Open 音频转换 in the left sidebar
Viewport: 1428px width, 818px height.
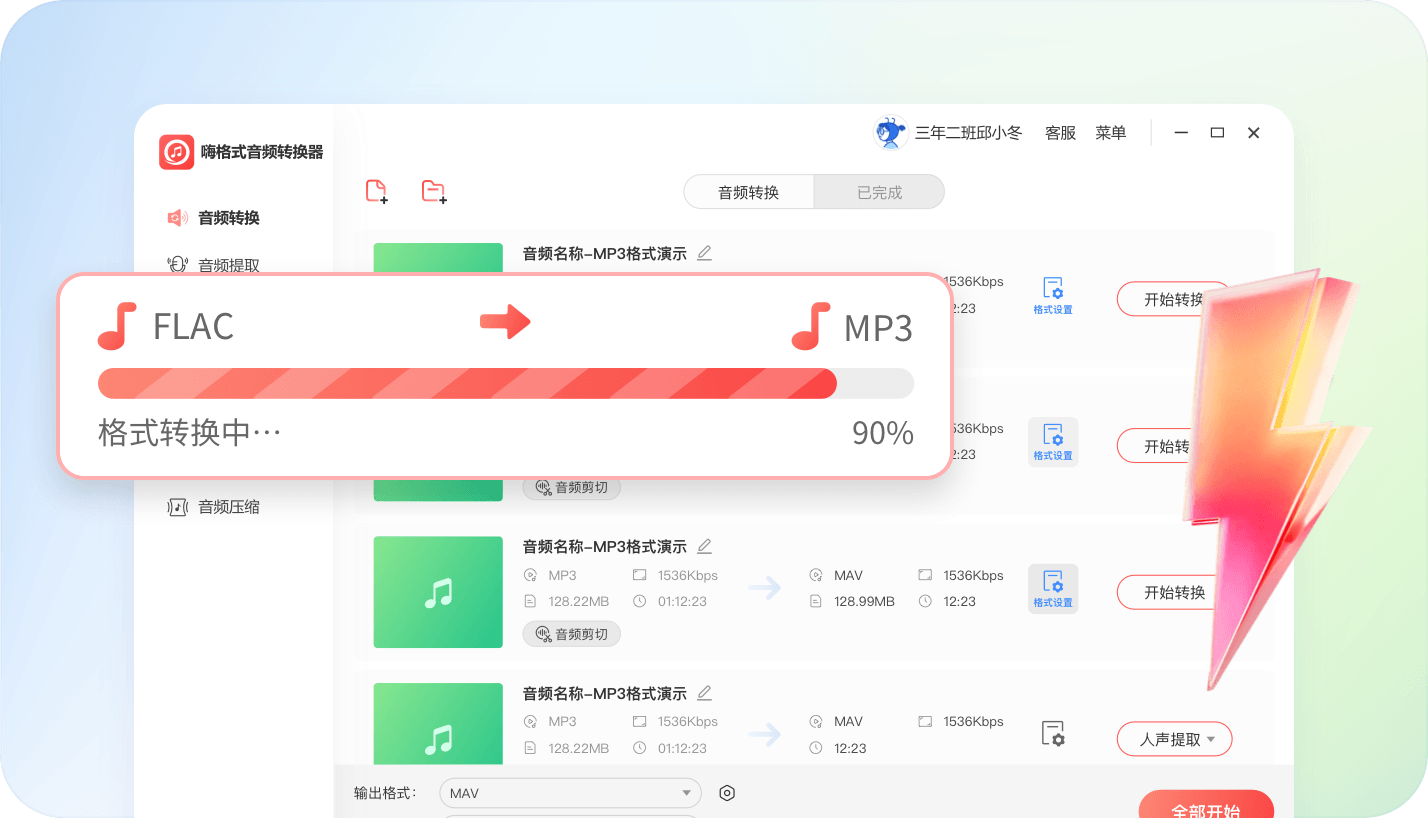tap(213, 218)
